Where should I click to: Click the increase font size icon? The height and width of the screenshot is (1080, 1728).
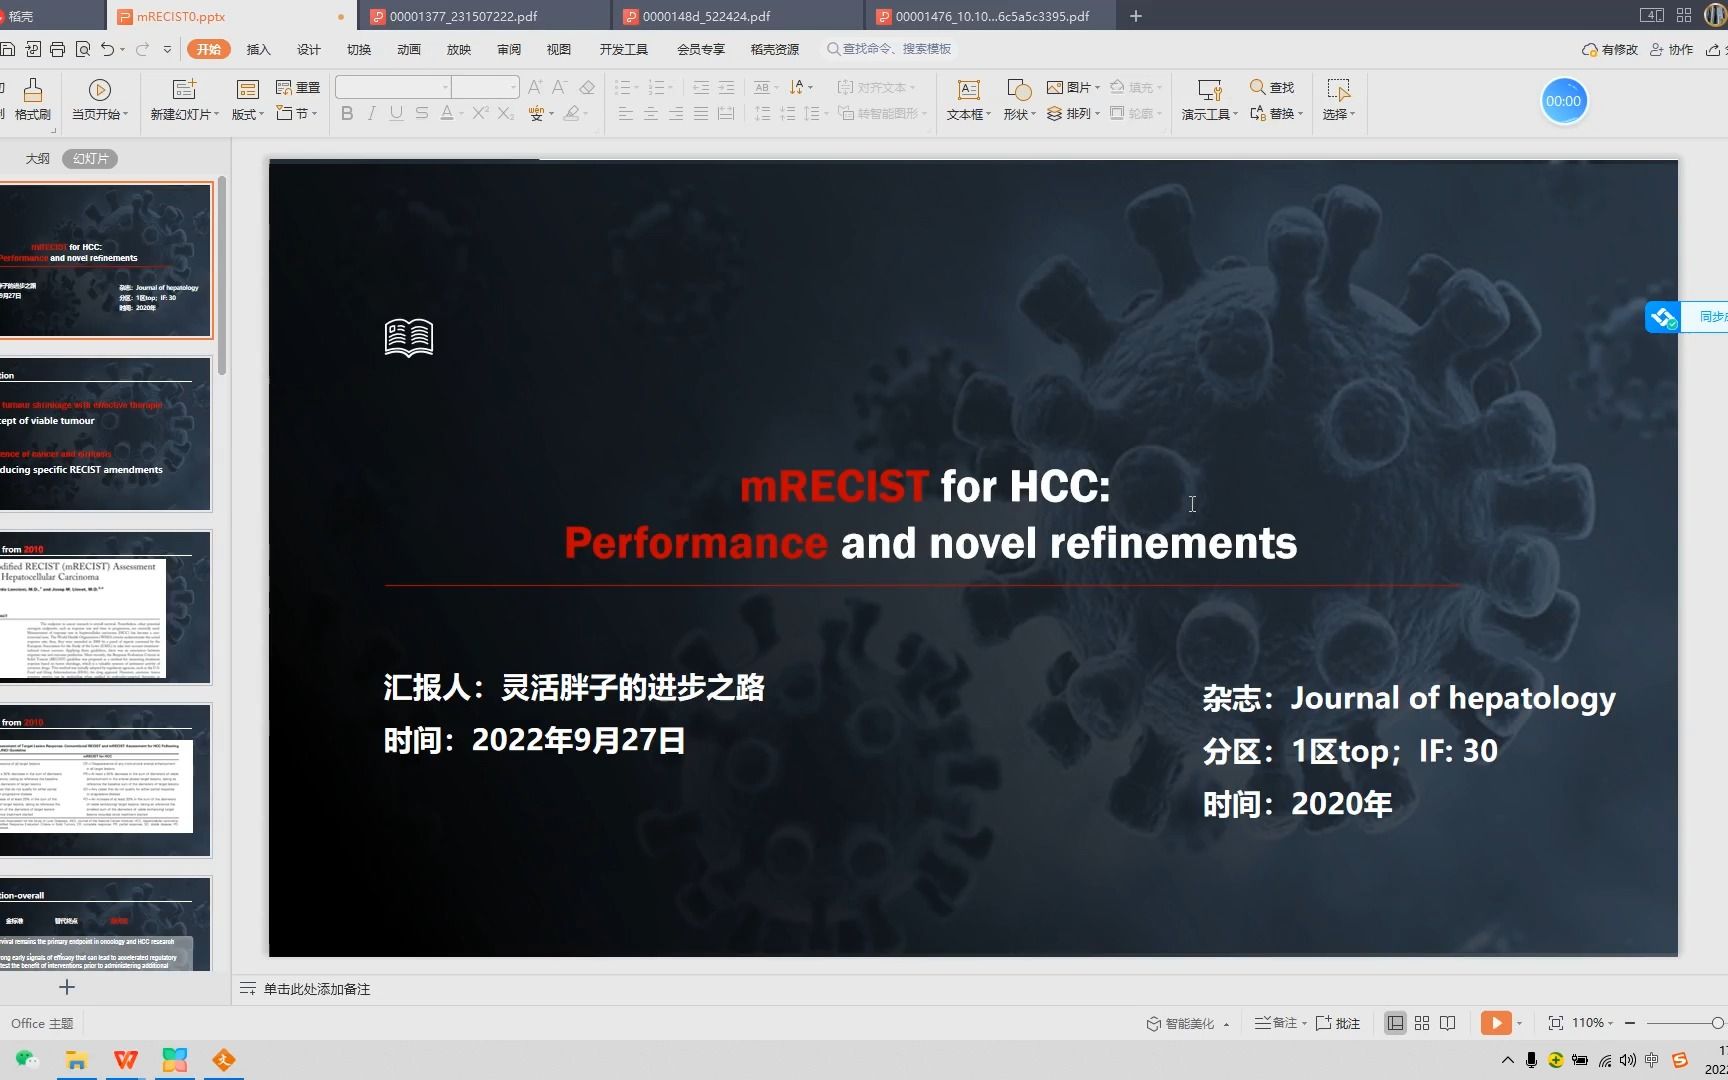535,88
